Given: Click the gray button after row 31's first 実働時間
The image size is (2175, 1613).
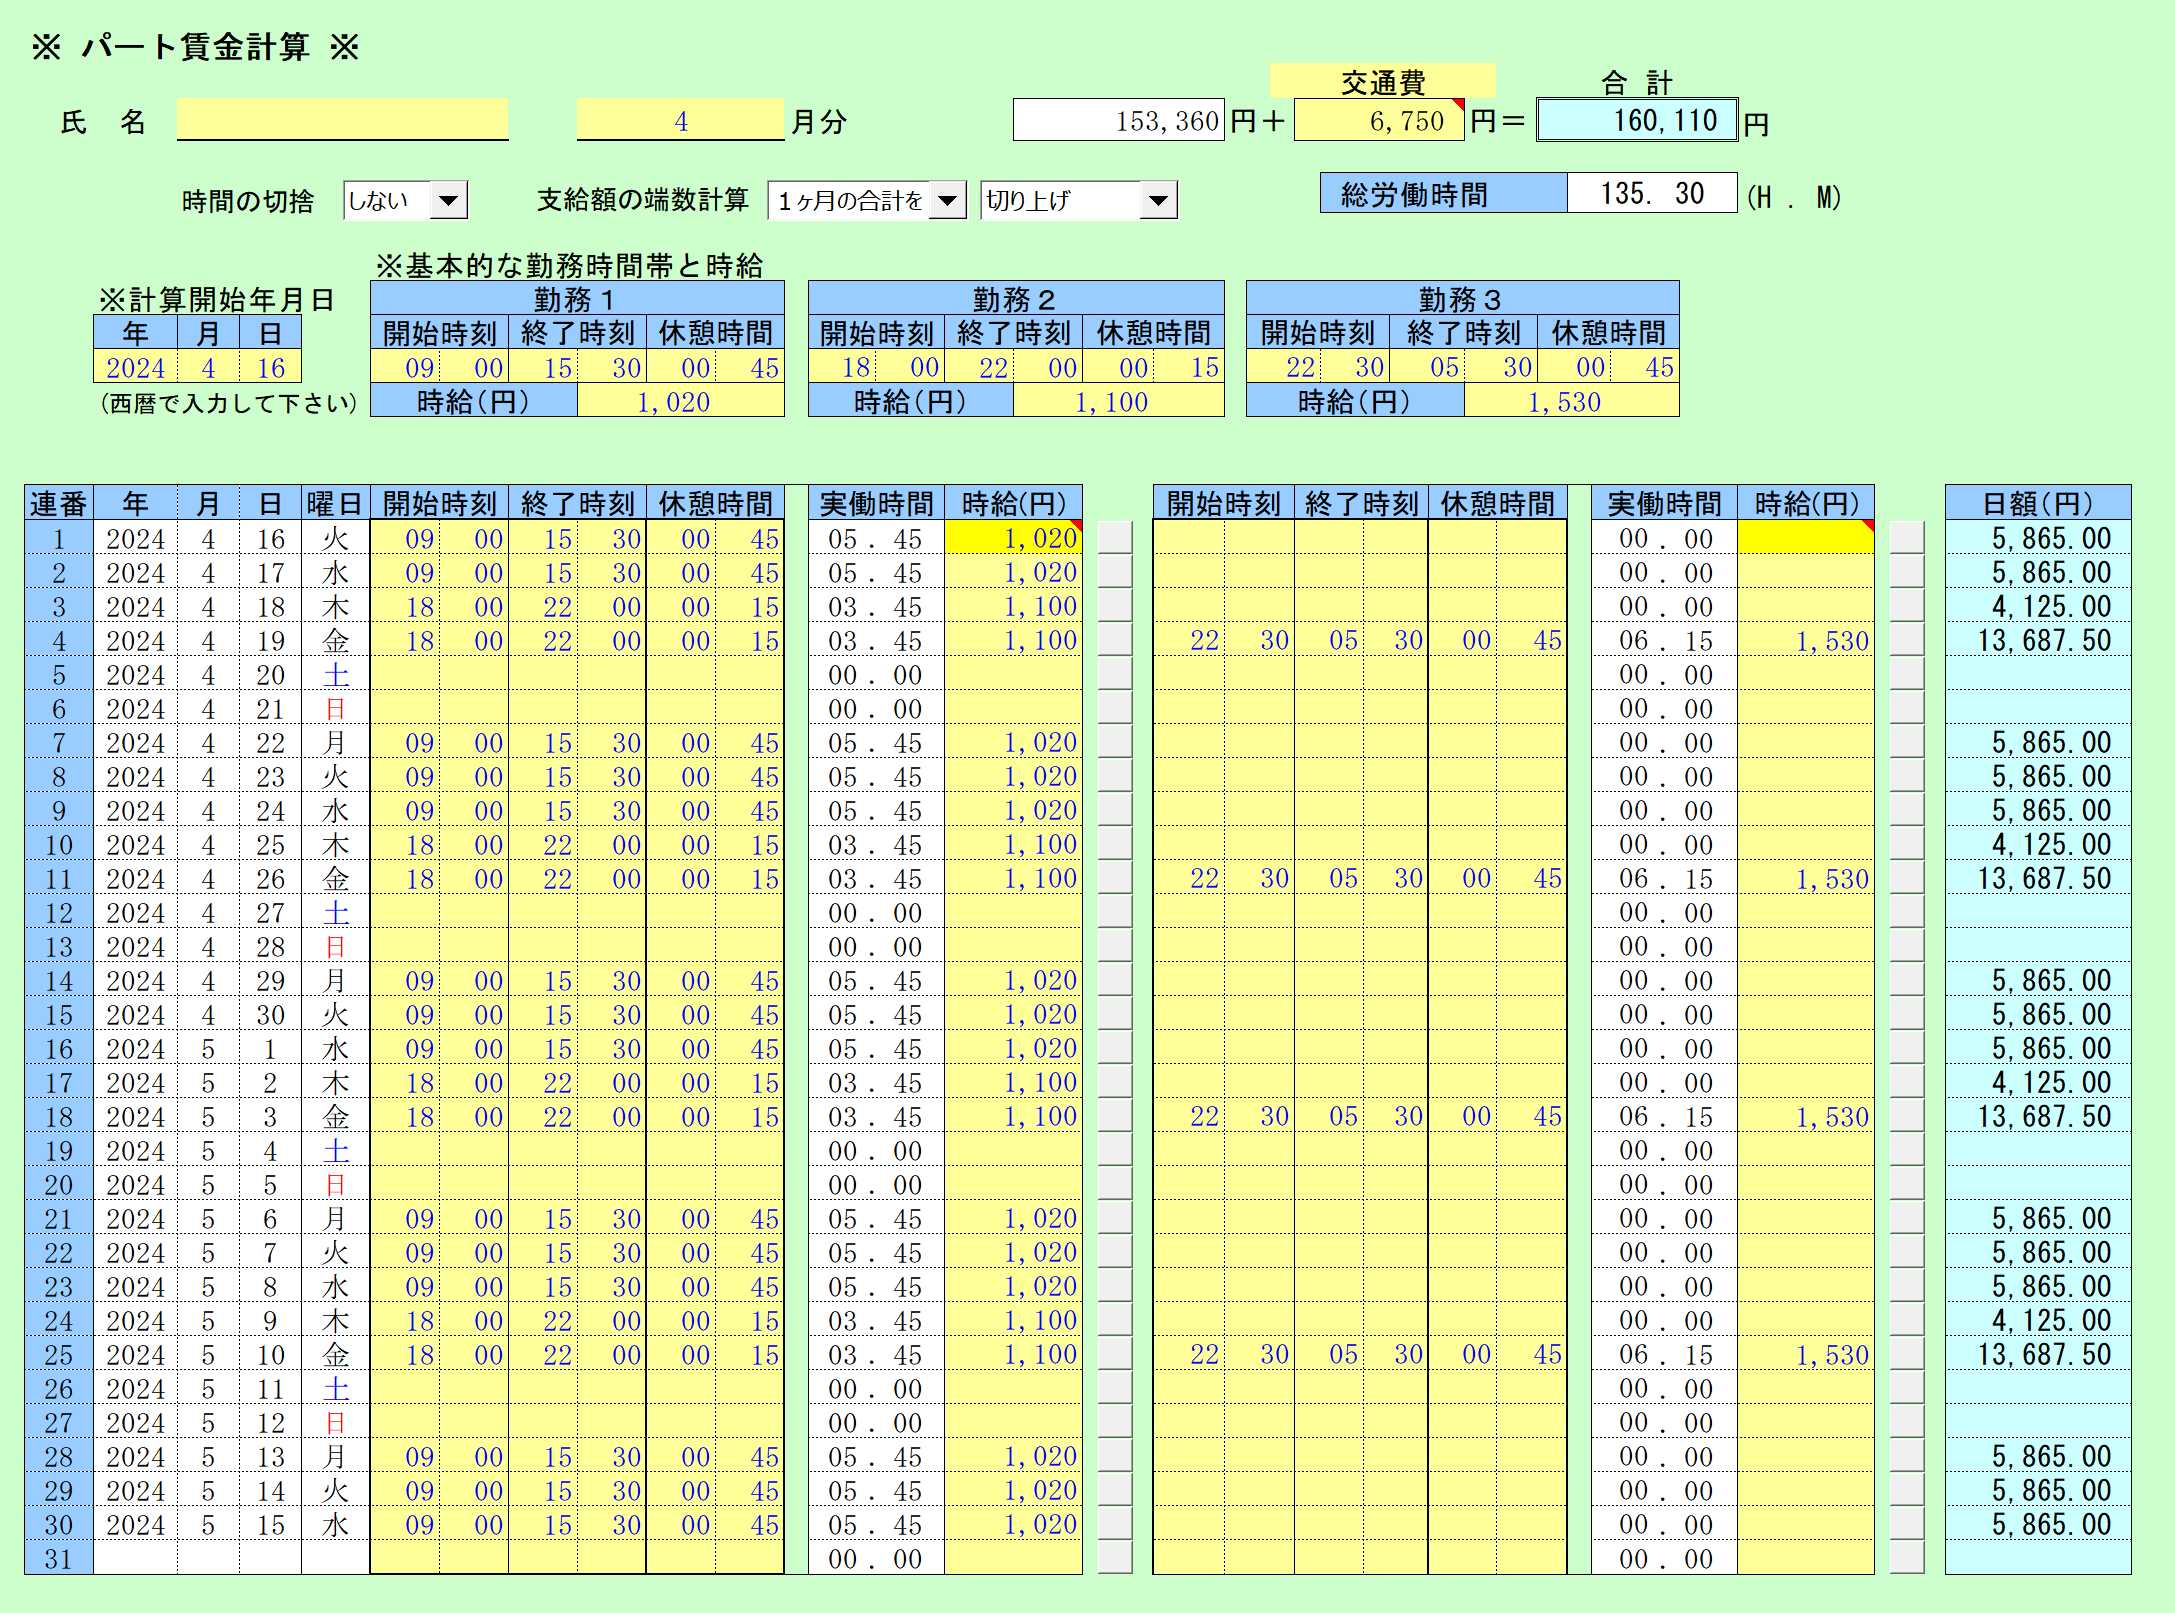Looking at the screenshot, I should click(x=1115, y=1558).
